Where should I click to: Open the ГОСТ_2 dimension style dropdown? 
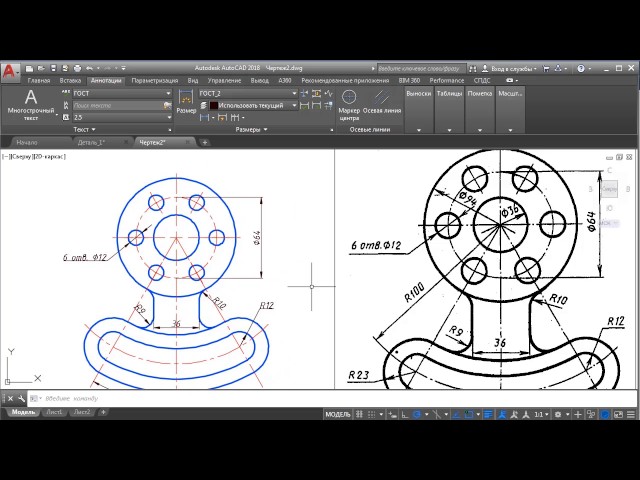pyautogui.click(x=246, y=93)
